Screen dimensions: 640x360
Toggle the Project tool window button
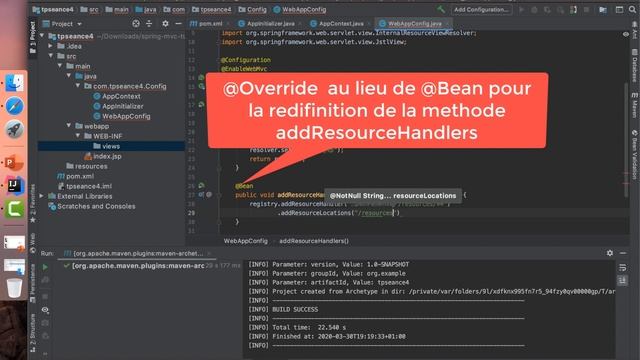coord(33,37)
